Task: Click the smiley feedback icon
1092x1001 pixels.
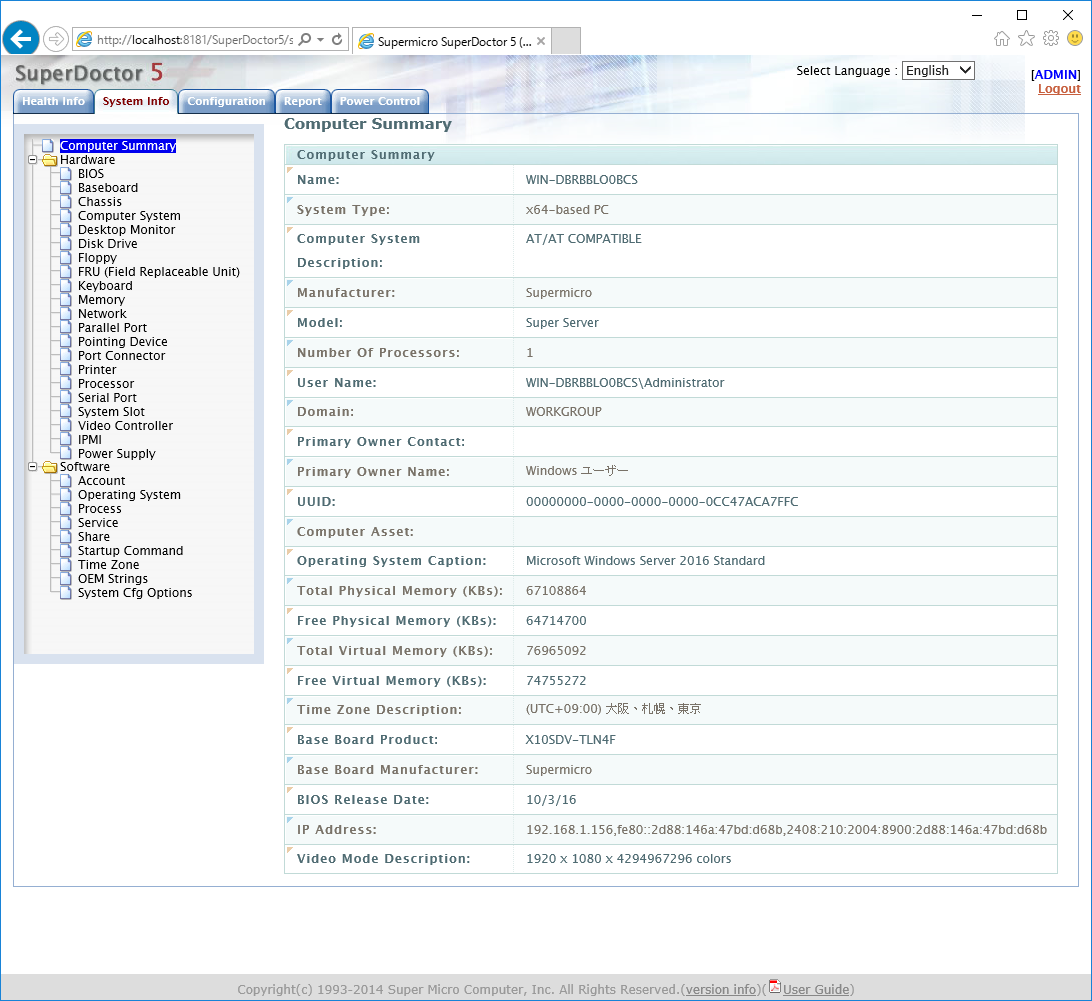Action: pos(1075,38)
